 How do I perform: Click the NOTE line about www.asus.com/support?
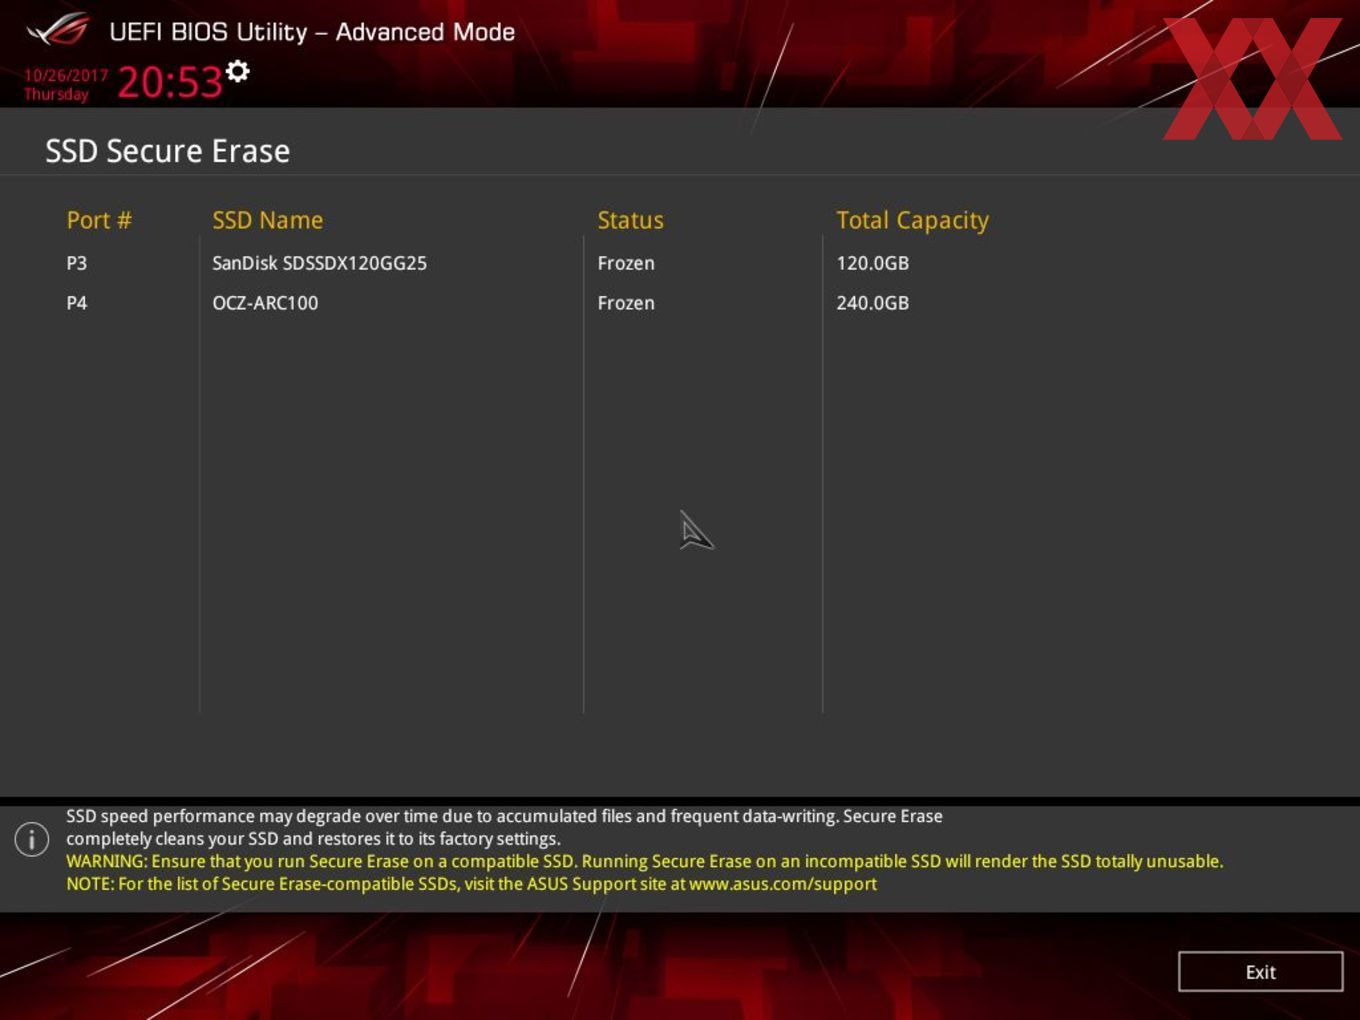(x=471, y=884)
